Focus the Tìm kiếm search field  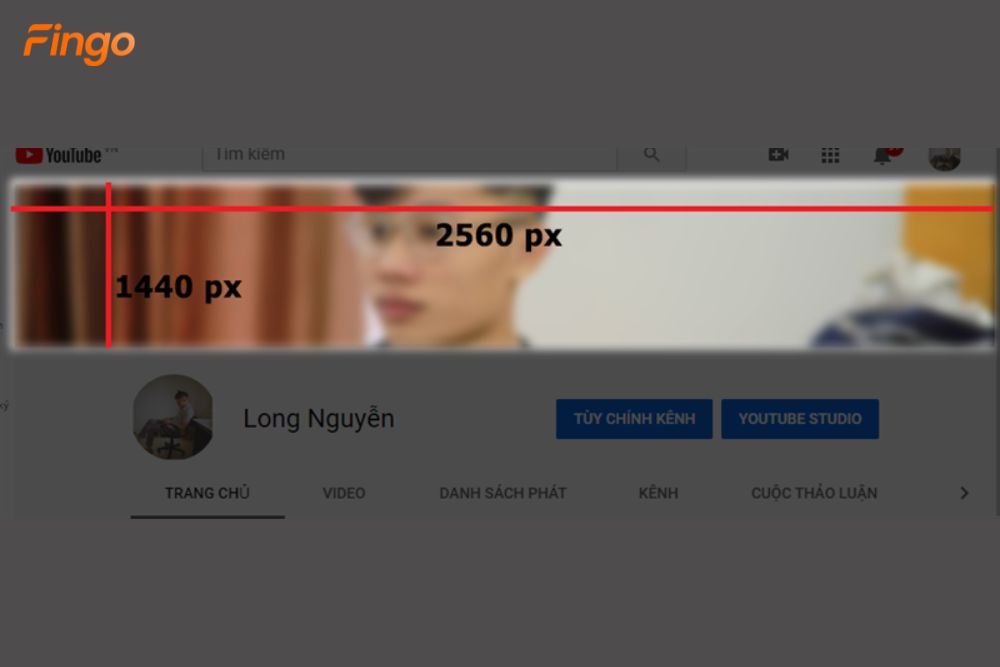pos(409,158)
